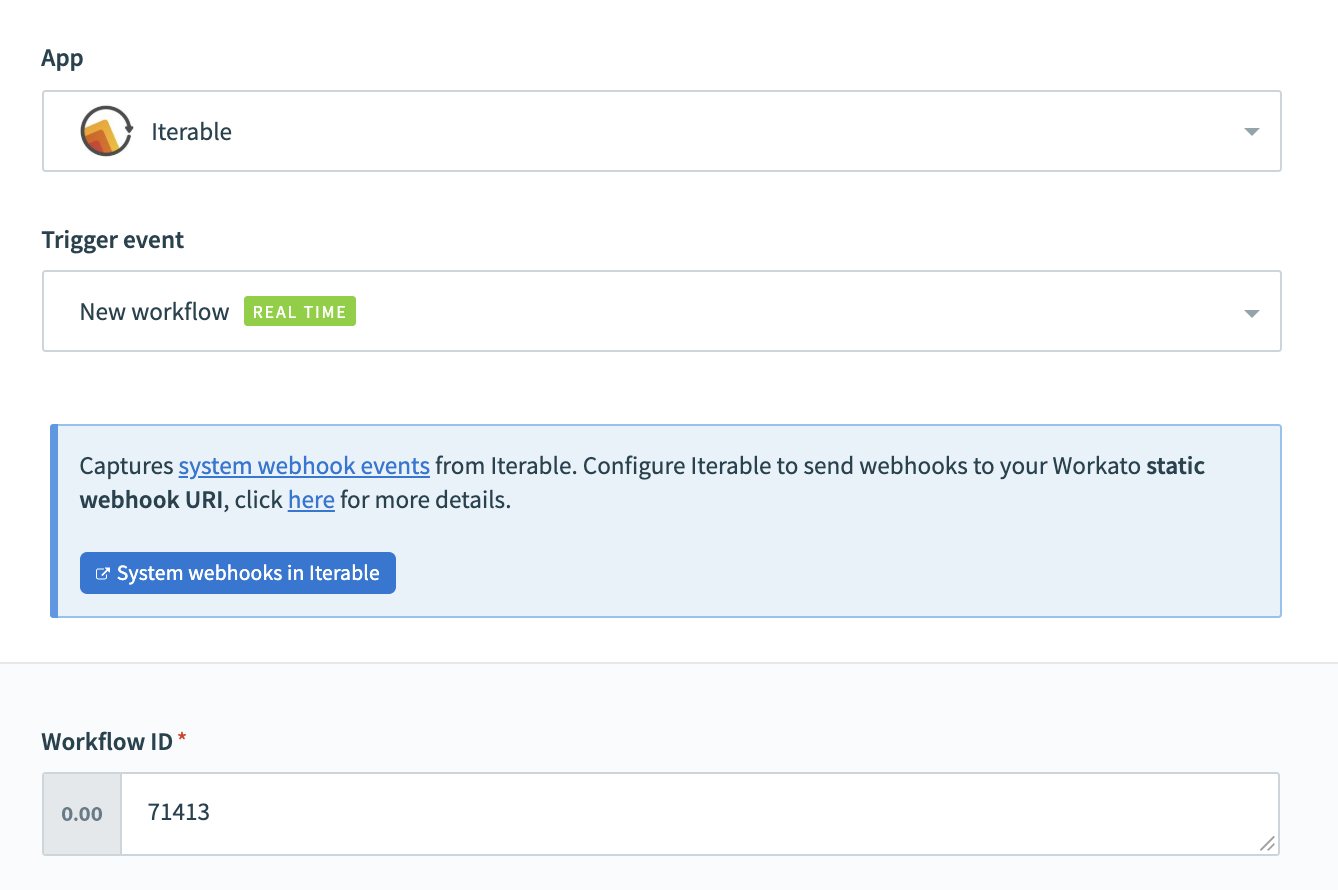Select the workflow ID value 71413
The height and width of the screenshot is (890, 1338).
coord(178,813)
